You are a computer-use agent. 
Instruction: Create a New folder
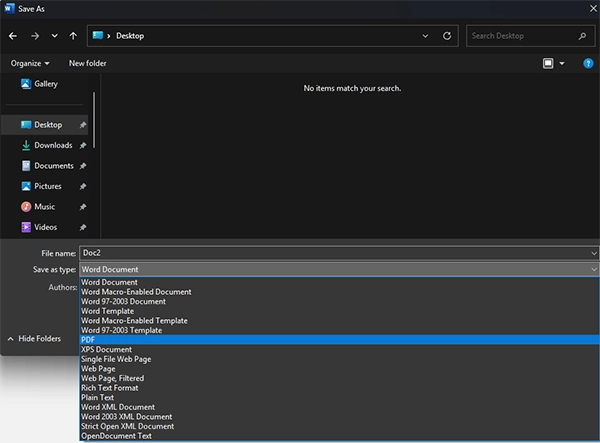pos(88,63)
